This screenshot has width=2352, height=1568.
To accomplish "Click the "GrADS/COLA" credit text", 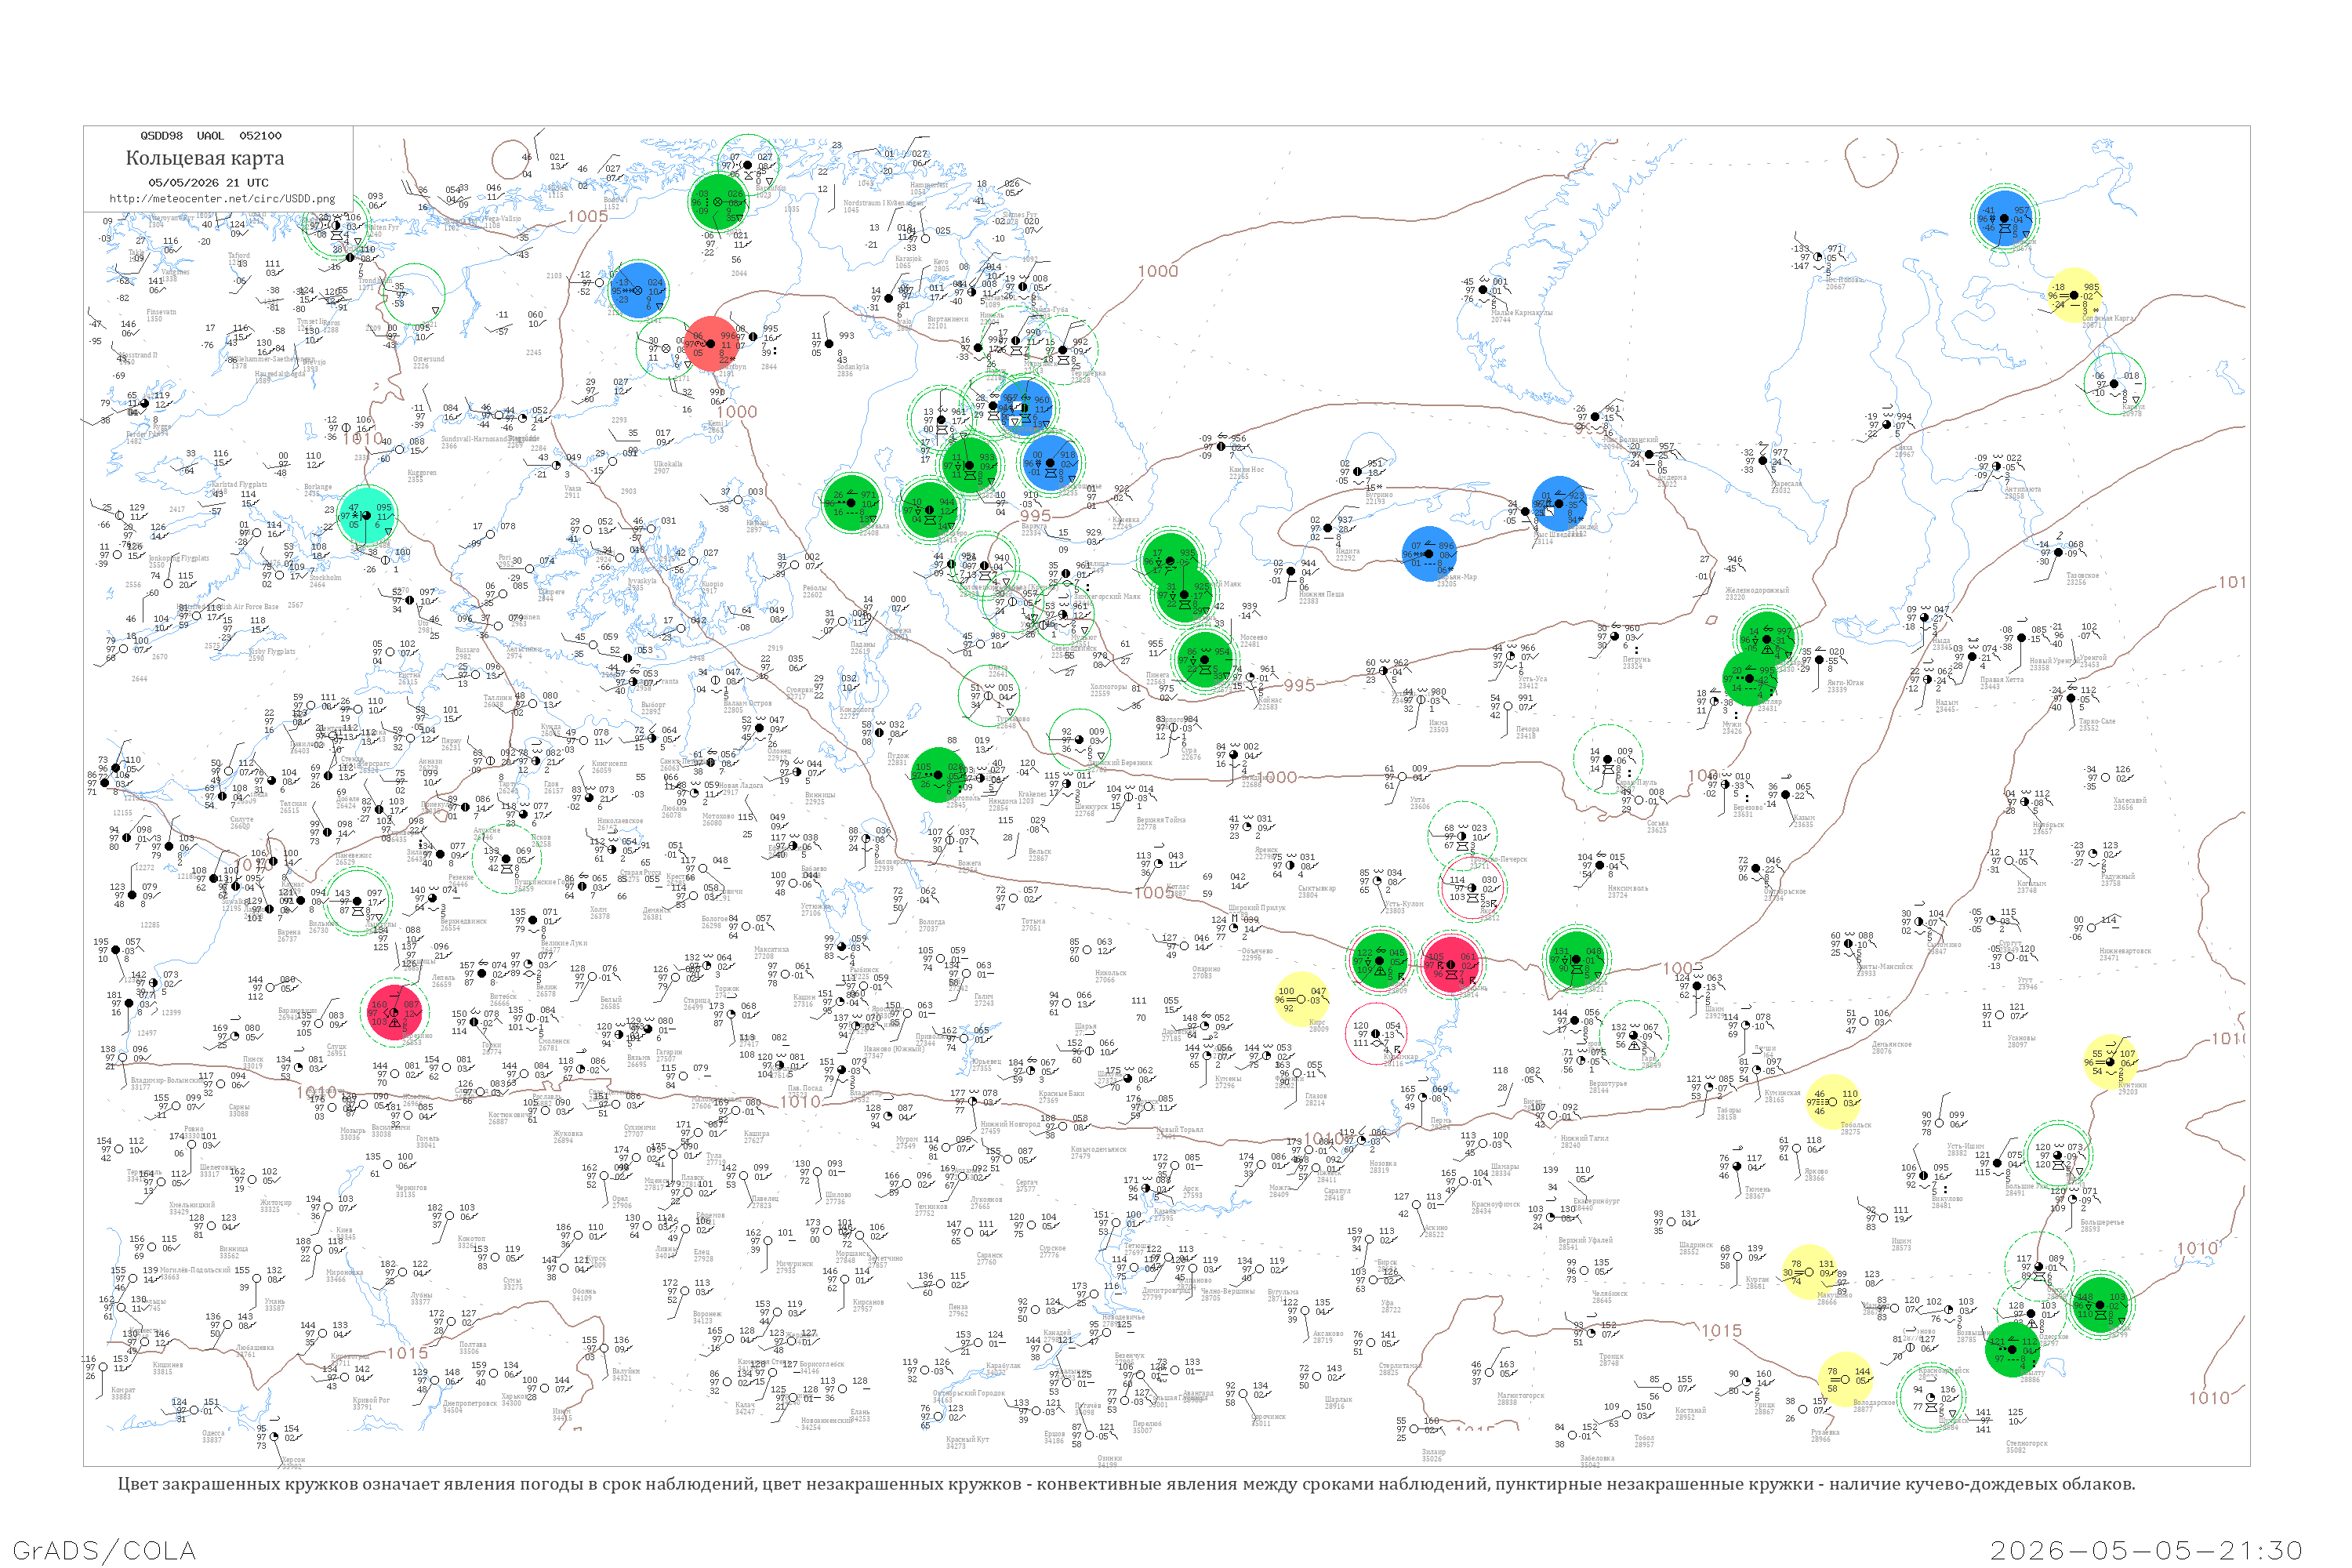I will pyautogui.click(x=105, y=1550).
